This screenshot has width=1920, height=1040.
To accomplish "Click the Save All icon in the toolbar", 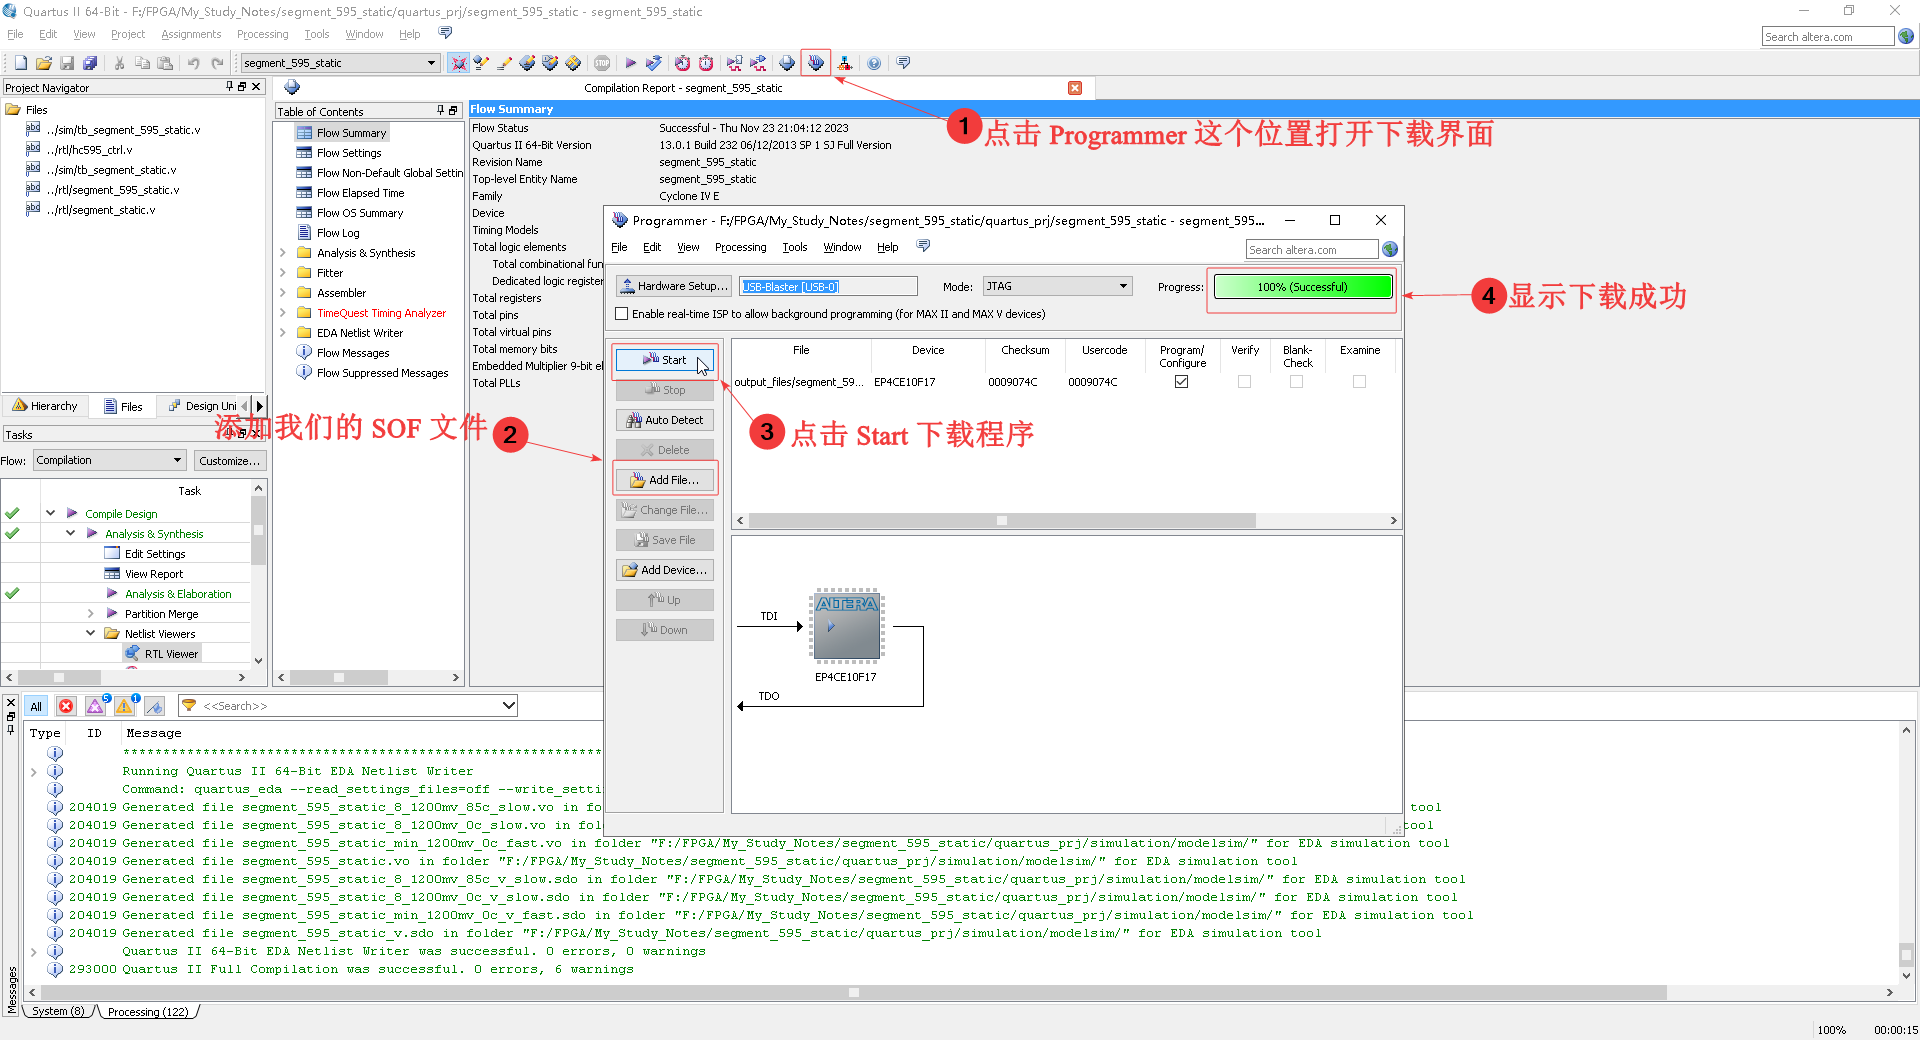I will [x=90, y=63].
